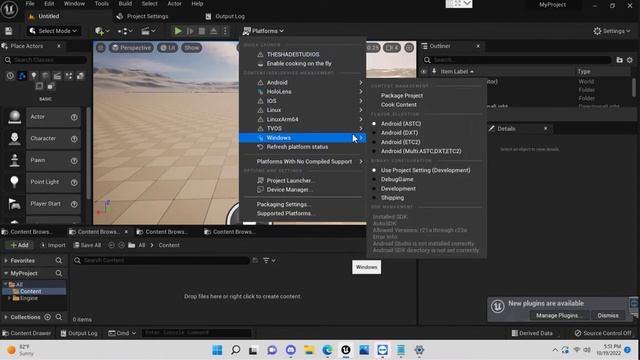
Task: Click Save All button
Action: click(x=87, y=245)
